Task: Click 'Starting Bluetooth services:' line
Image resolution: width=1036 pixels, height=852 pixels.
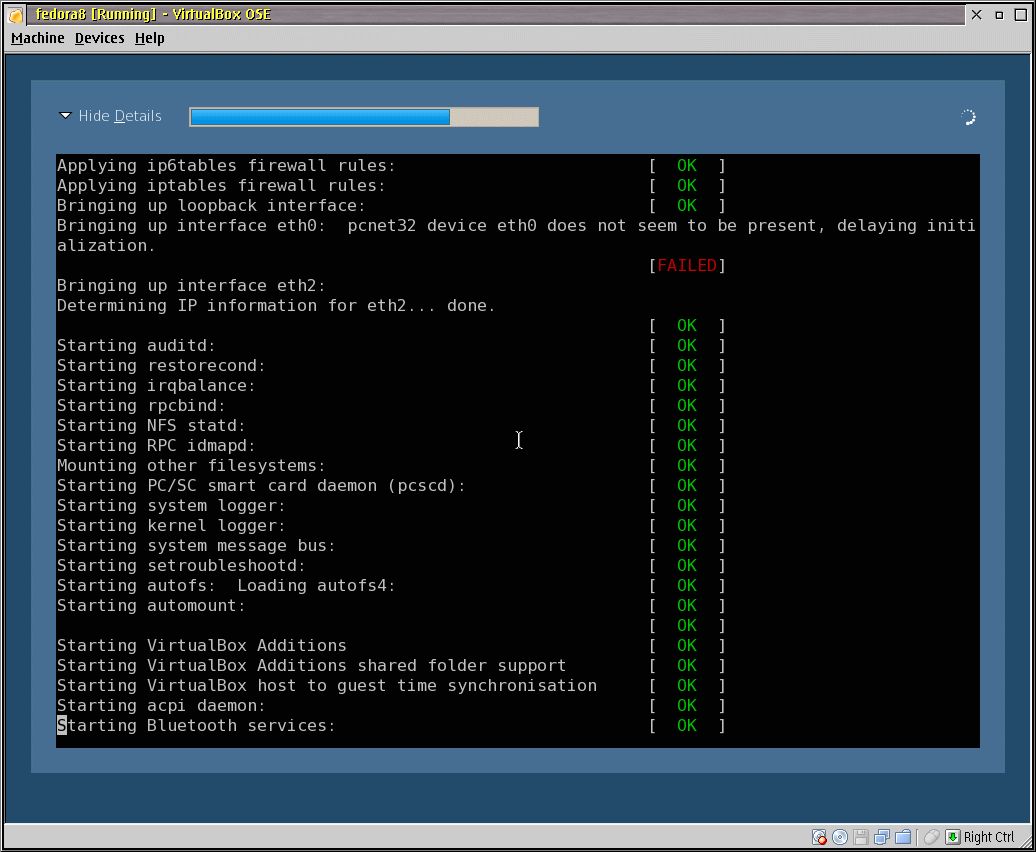Action: tap(196, 726)
